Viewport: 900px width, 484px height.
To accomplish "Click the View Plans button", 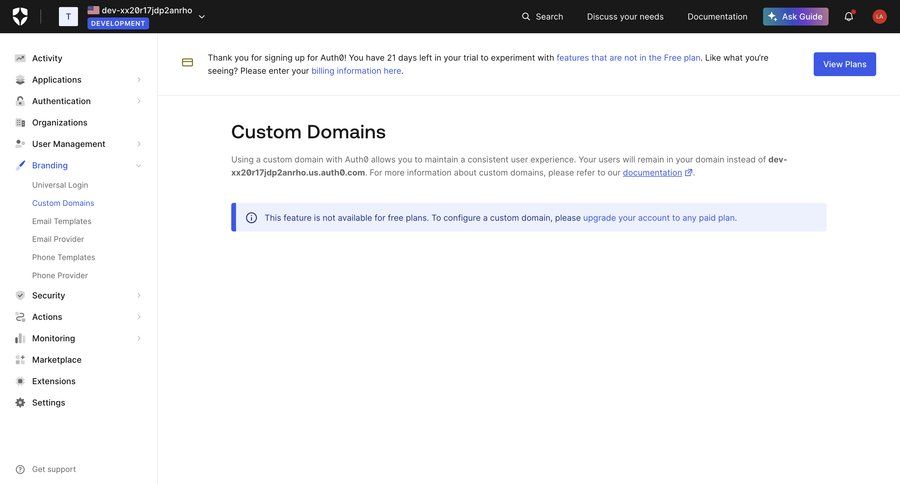I will [844, 64].
